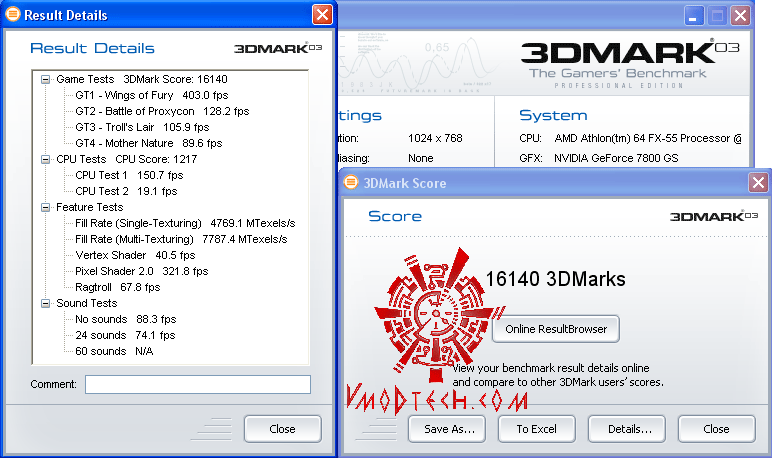The image size is (772, 458).
Task: Select the GT4 - Mother Nature row
Action: pos(149,143)
